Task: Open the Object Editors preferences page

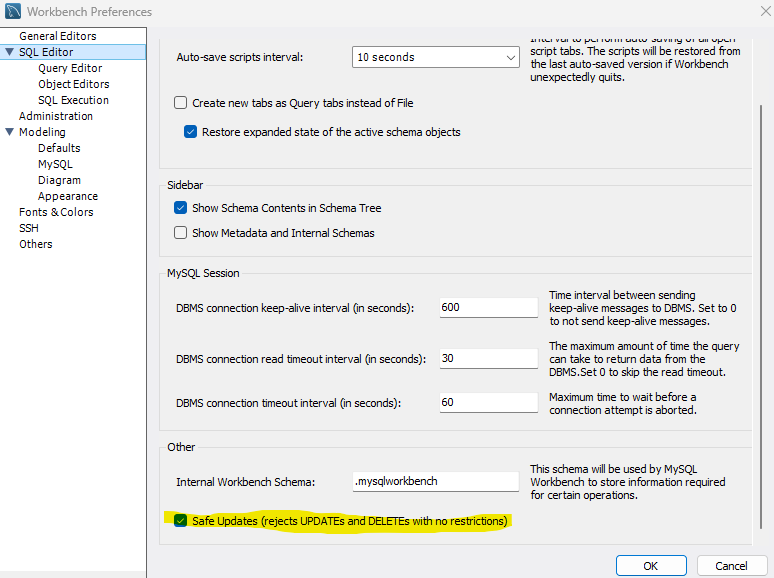Action: (x=74, y=84)
